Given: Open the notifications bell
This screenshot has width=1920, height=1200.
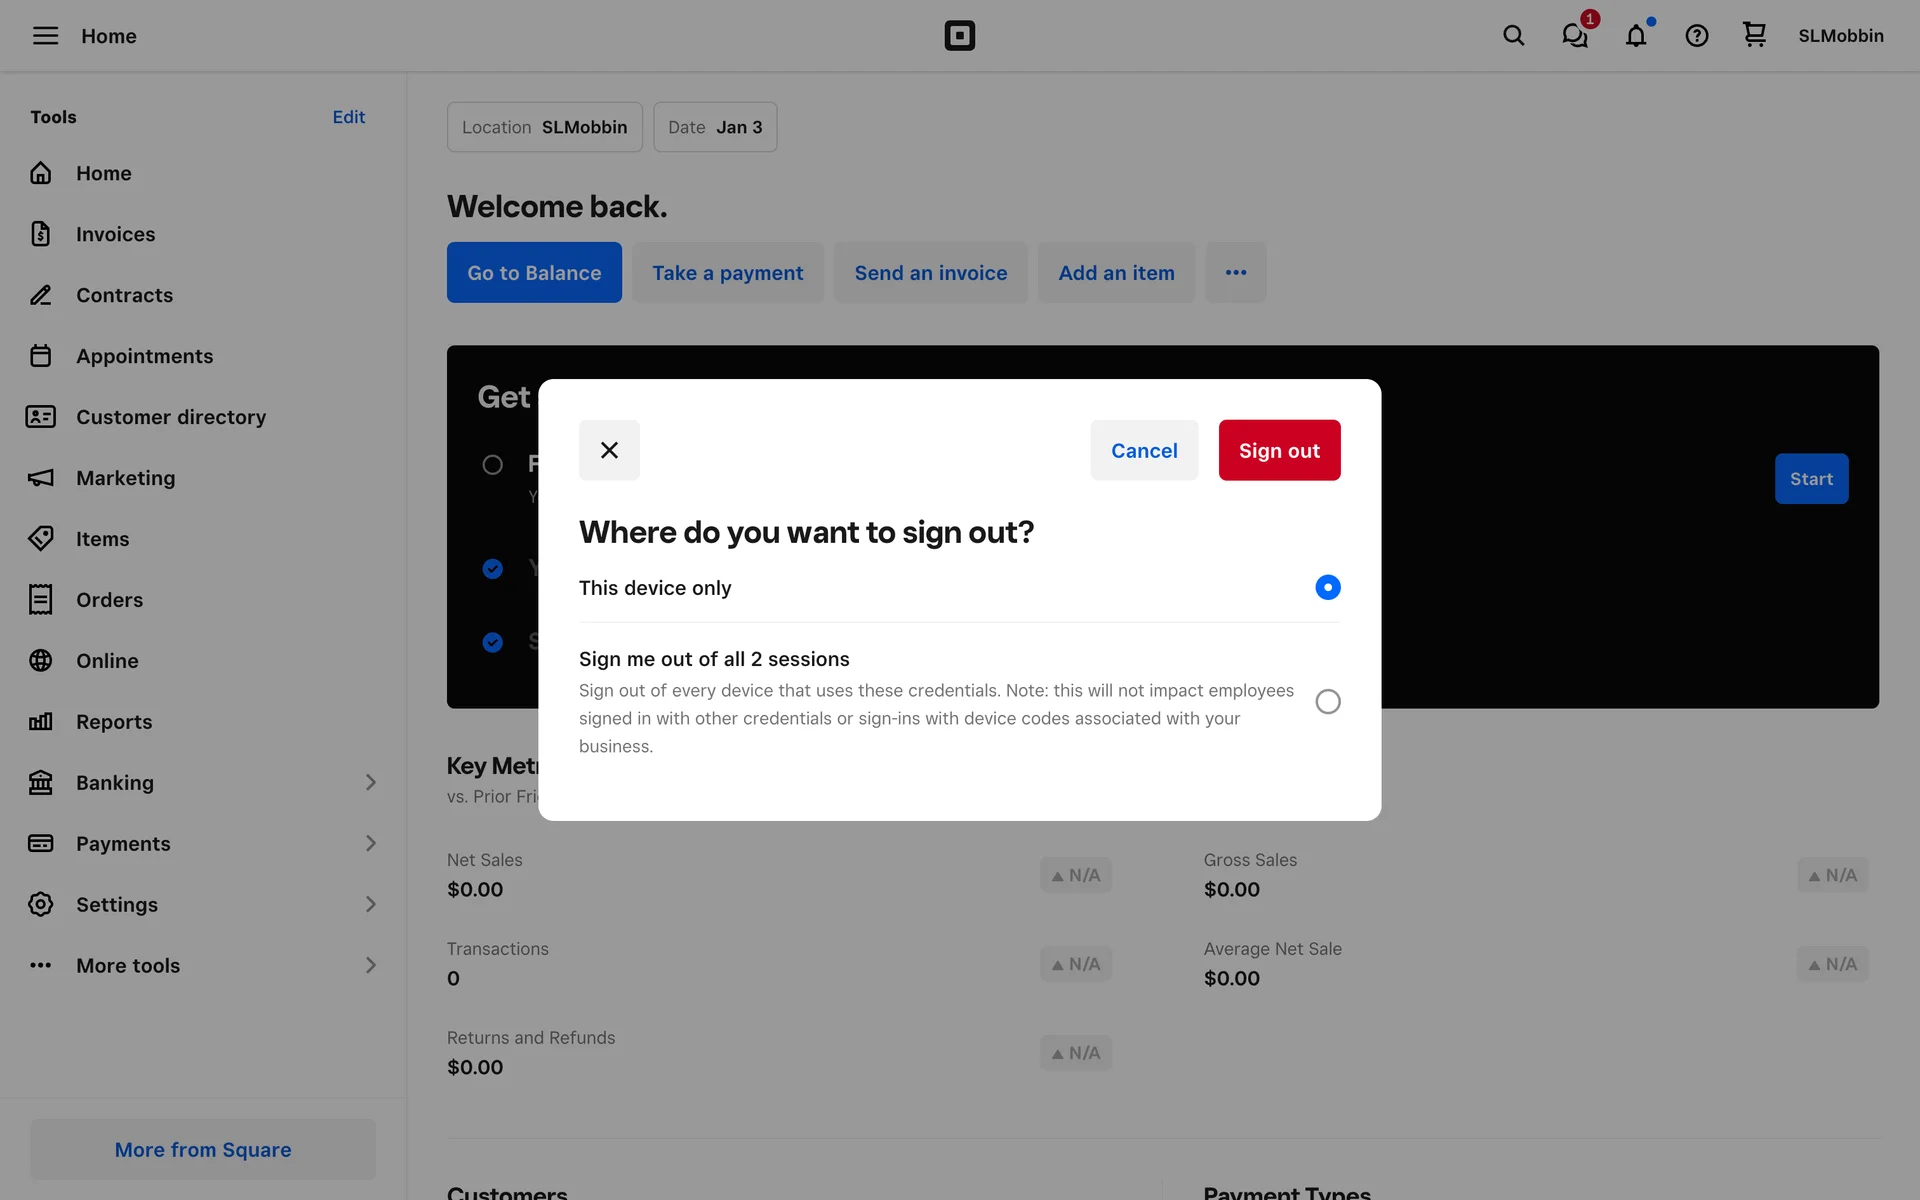Looking at the screenshot, I should 1636,36.
